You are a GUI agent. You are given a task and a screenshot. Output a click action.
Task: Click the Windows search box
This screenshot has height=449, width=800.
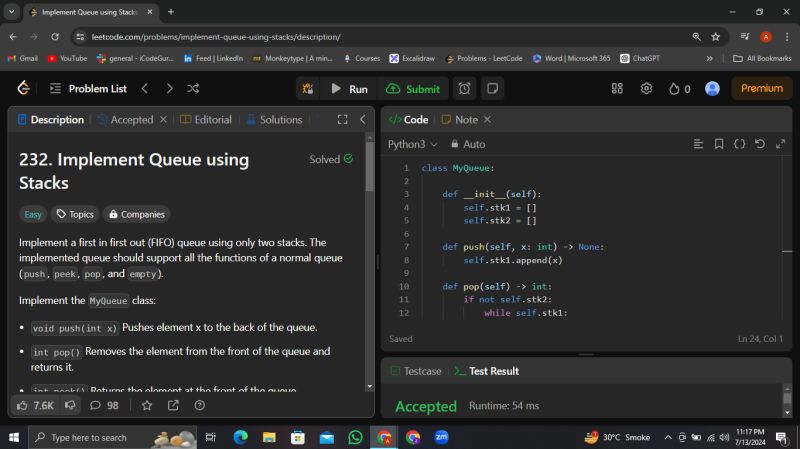coord(112,437)
